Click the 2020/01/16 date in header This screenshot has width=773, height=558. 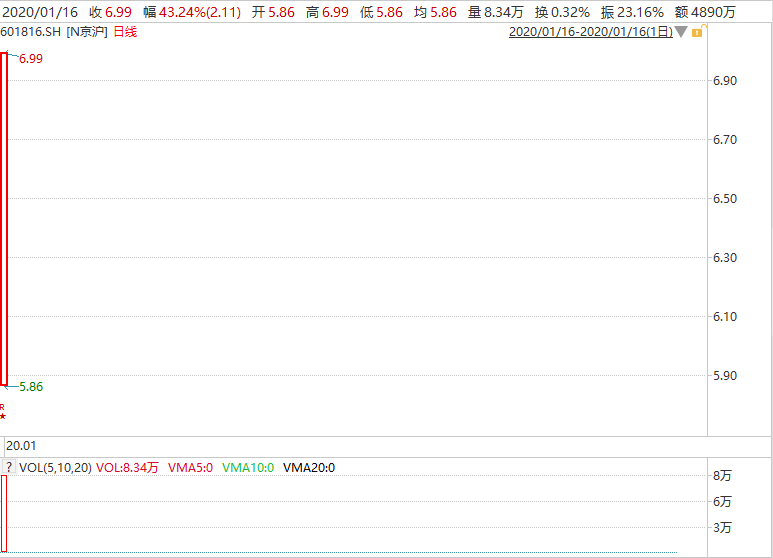click(x=40, y=12)
